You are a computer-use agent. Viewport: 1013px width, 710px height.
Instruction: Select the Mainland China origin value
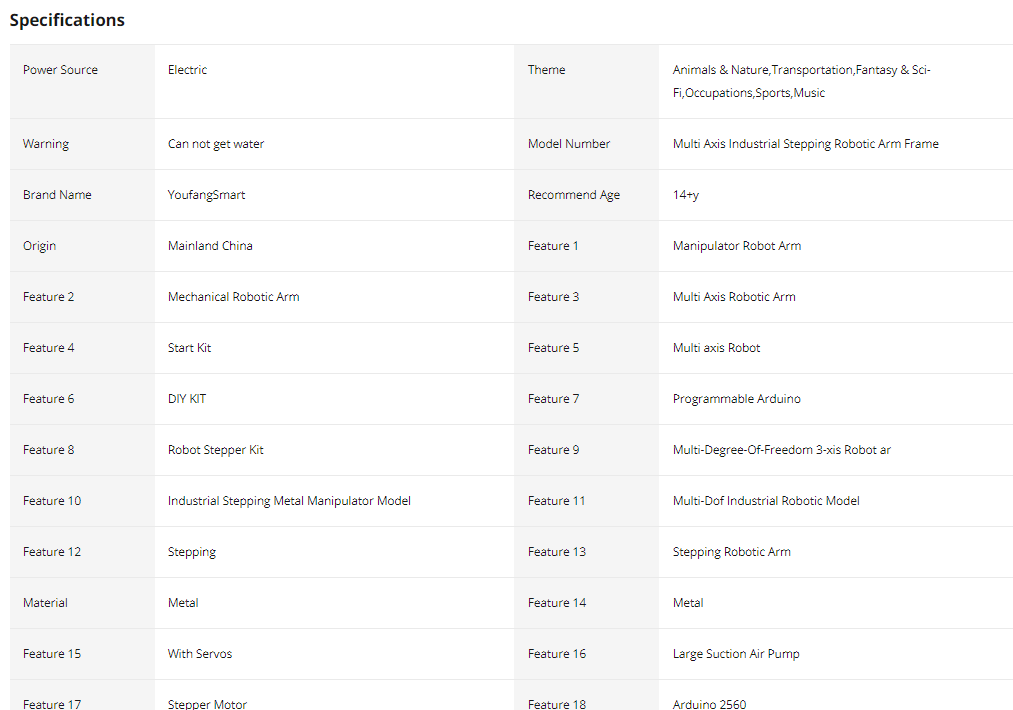(x=210, y=246)
